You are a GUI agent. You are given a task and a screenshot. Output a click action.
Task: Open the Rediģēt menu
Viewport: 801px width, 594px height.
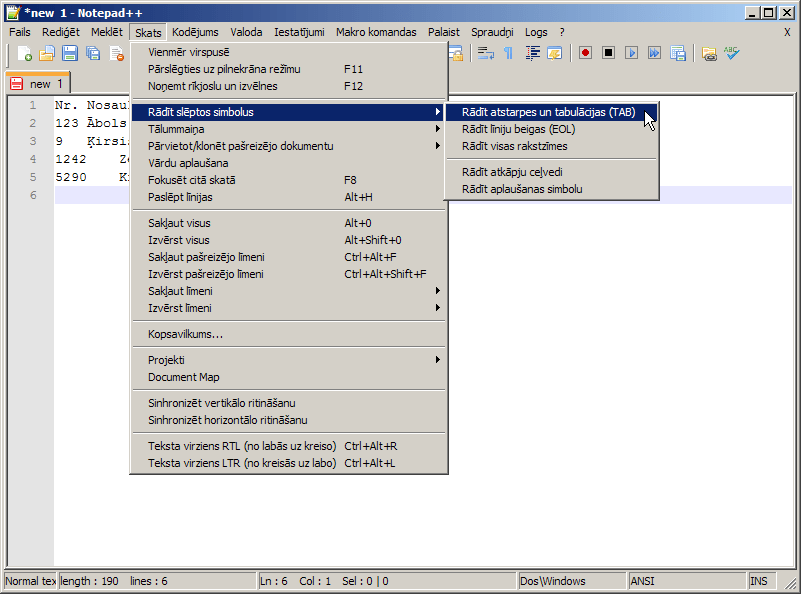[x=61, y=32]
